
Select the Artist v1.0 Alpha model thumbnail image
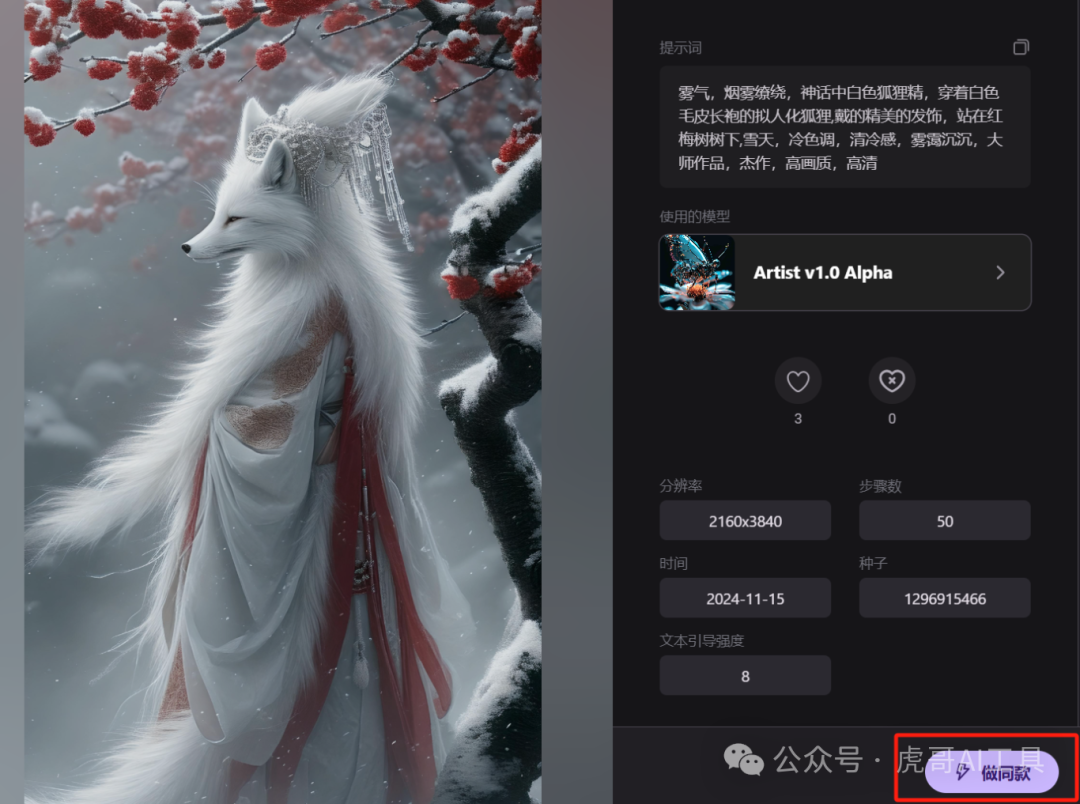(x=696, y=272)
